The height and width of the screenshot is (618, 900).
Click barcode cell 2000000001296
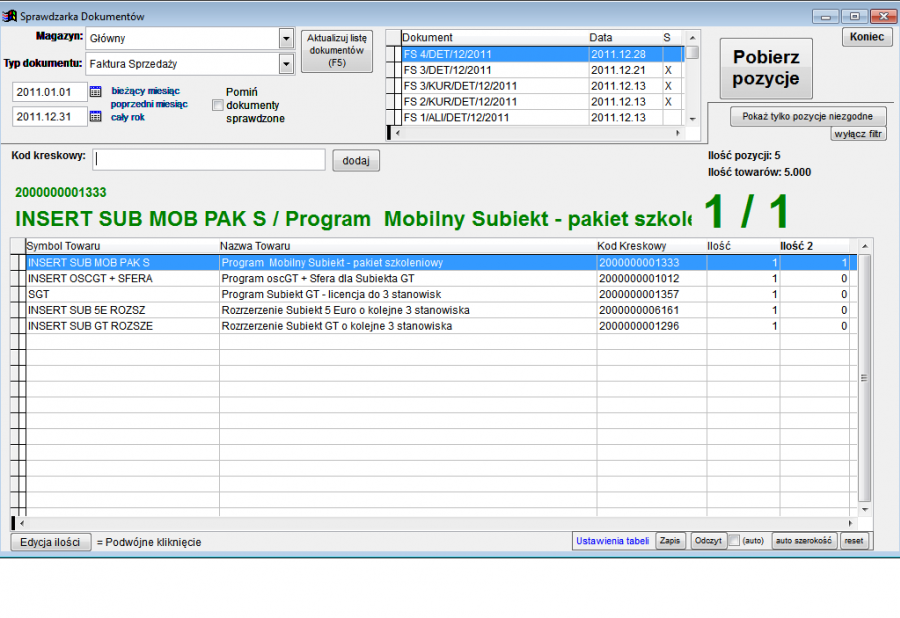(651, 326)
